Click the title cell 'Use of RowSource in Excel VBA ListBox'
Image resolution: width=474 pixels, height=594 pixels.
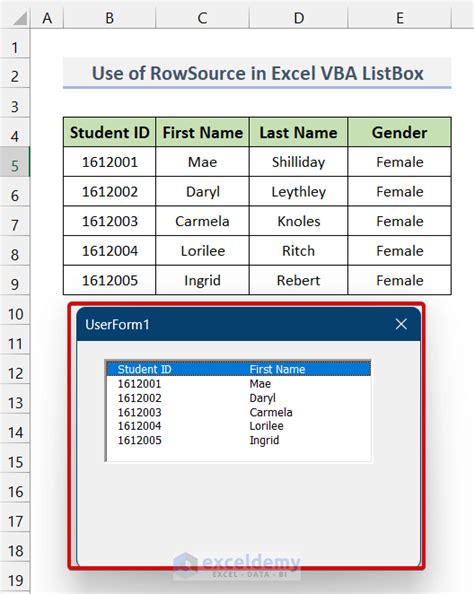[x=257, y=73]
